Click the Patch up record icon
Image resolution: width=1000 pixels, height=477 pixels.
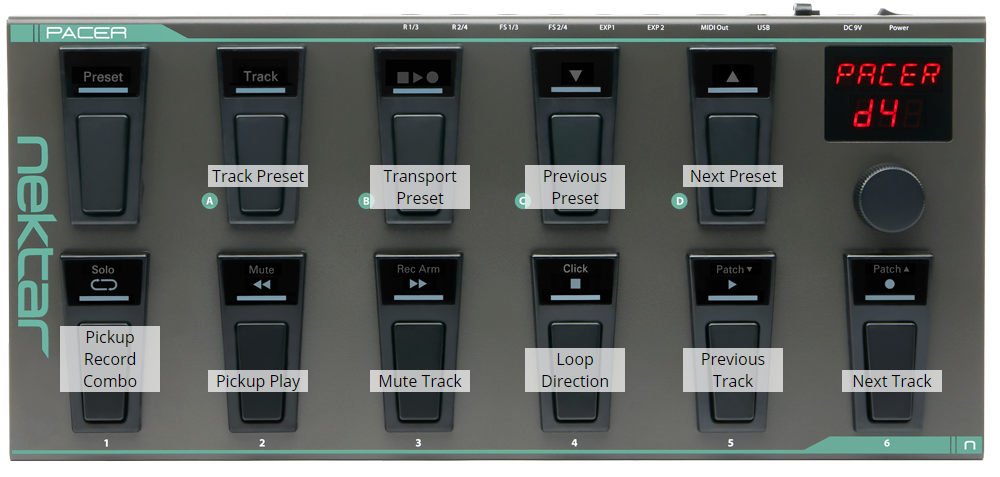888,284
